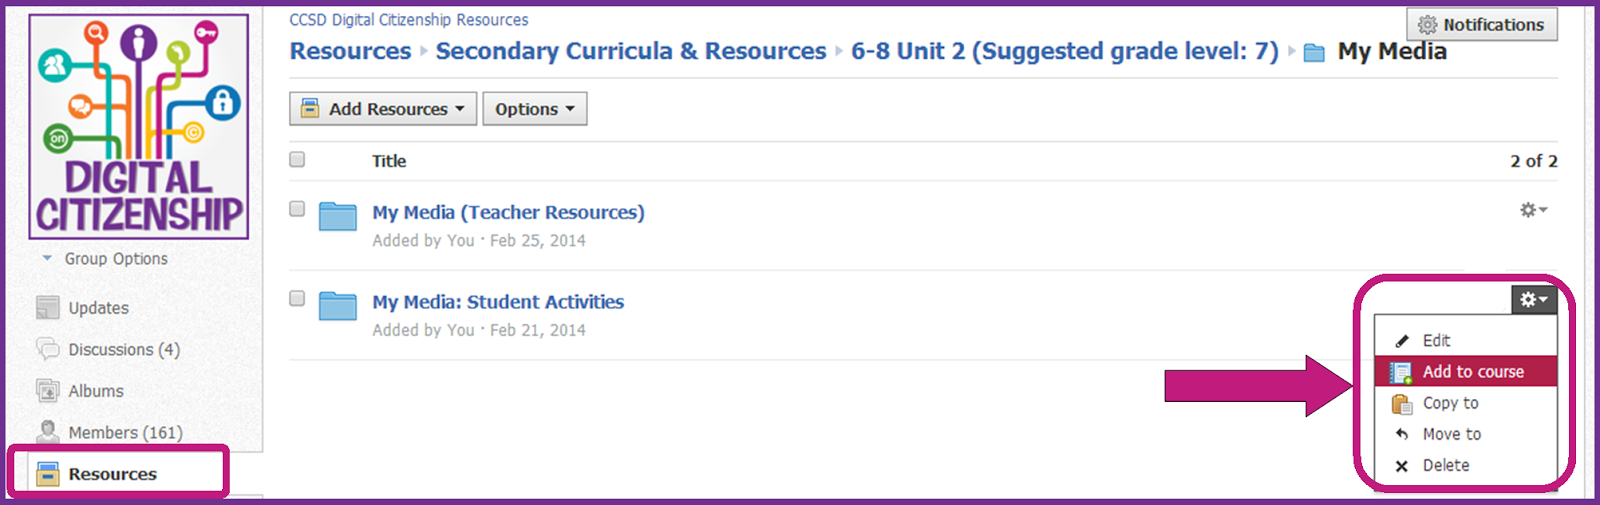Click the Updates sidebar icon

(x=47, y=308)
